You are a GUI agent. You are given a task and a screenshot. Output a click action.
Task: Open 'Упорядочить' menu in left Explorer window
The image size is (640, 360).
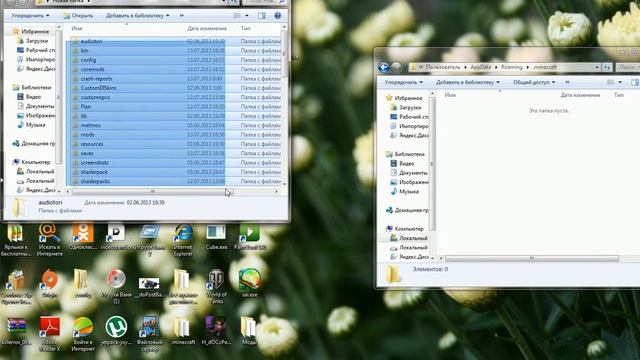(x=30, y=16)
